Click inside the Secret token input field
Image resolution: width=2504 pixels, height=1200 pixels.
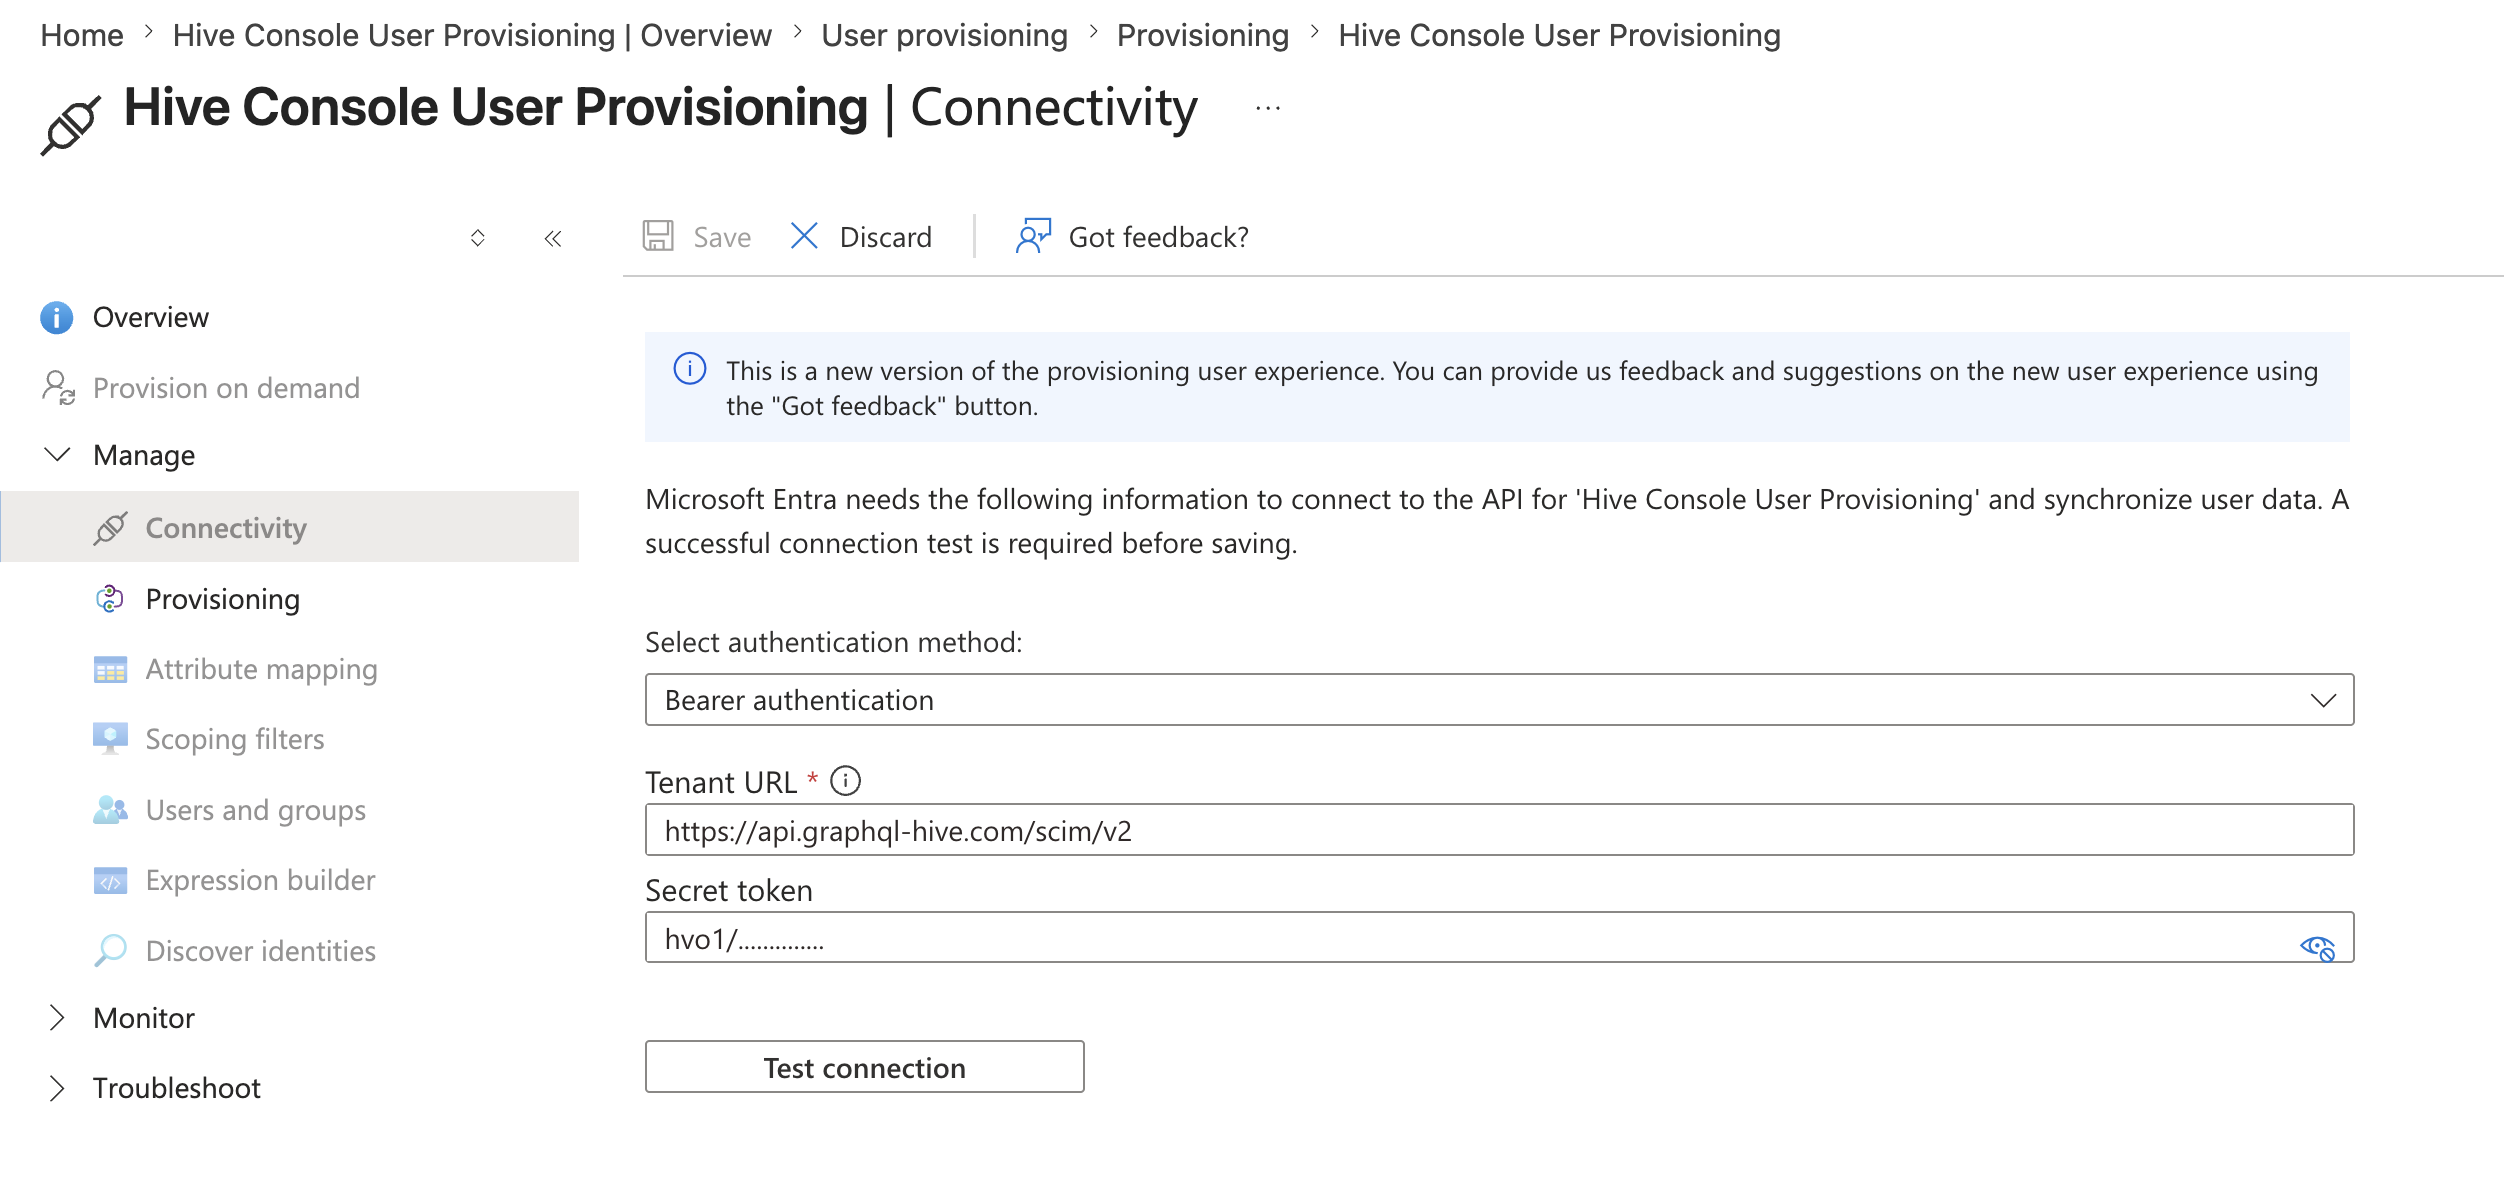pyautogui.click(x=1499, y=938)
